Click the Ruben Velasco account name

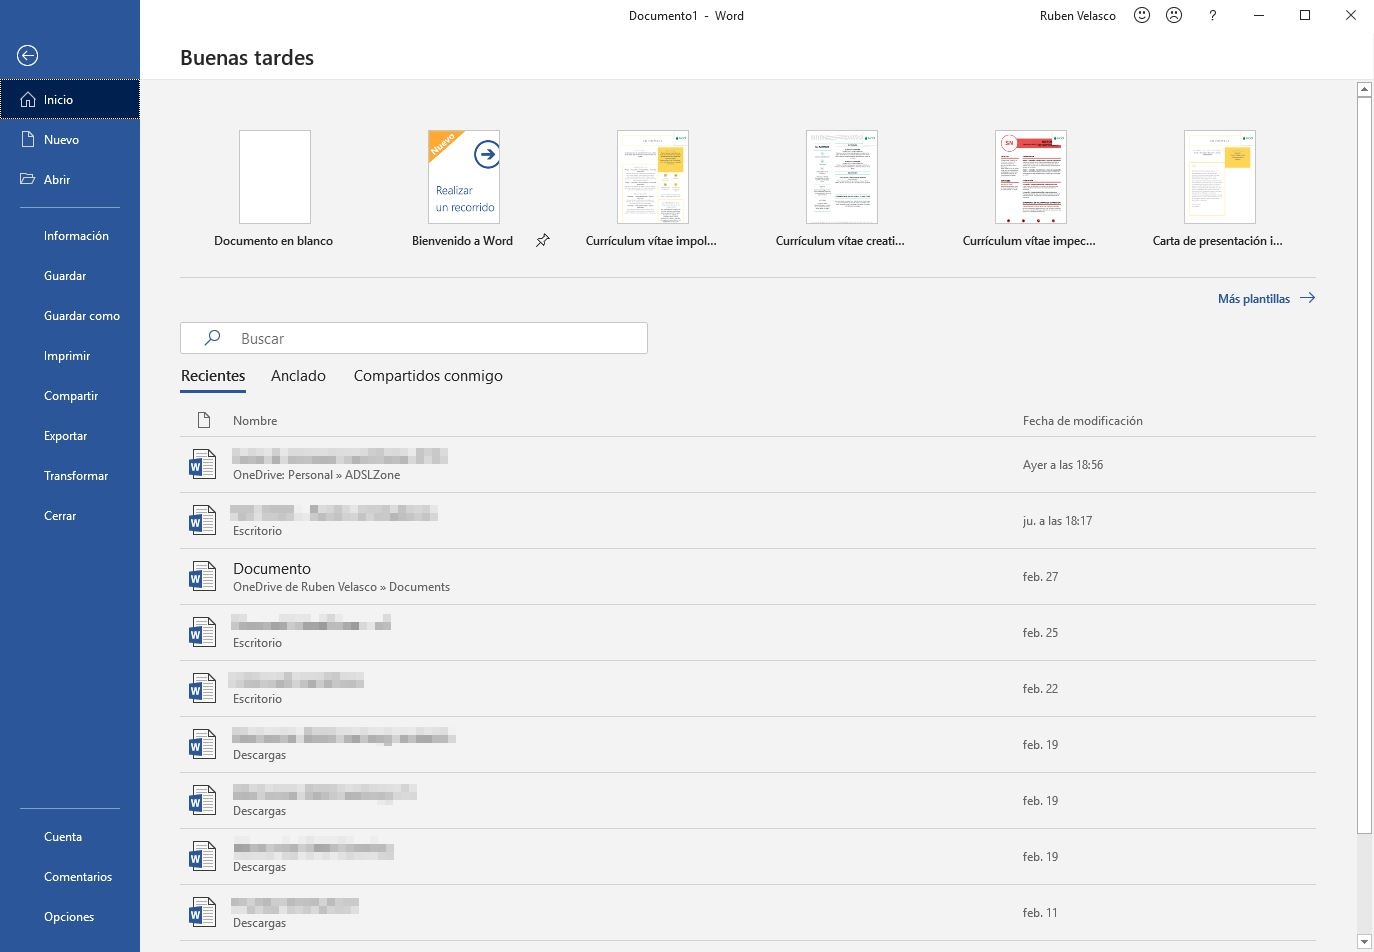coord(1078,16)
